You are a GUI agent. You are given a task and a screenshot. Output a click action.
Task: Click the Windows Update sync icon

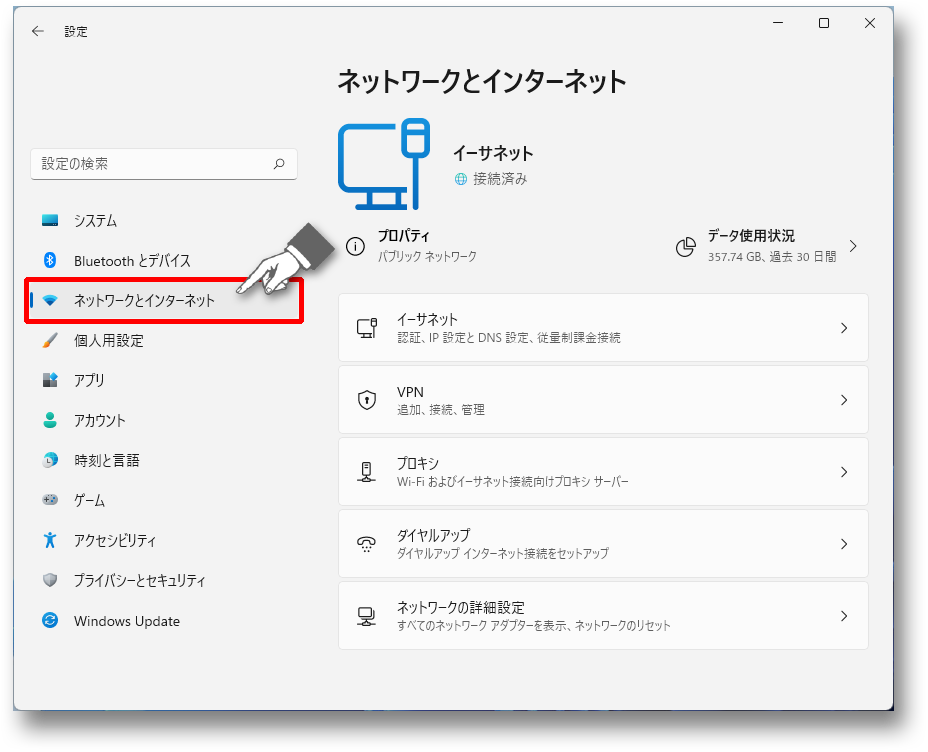[50, 620]
